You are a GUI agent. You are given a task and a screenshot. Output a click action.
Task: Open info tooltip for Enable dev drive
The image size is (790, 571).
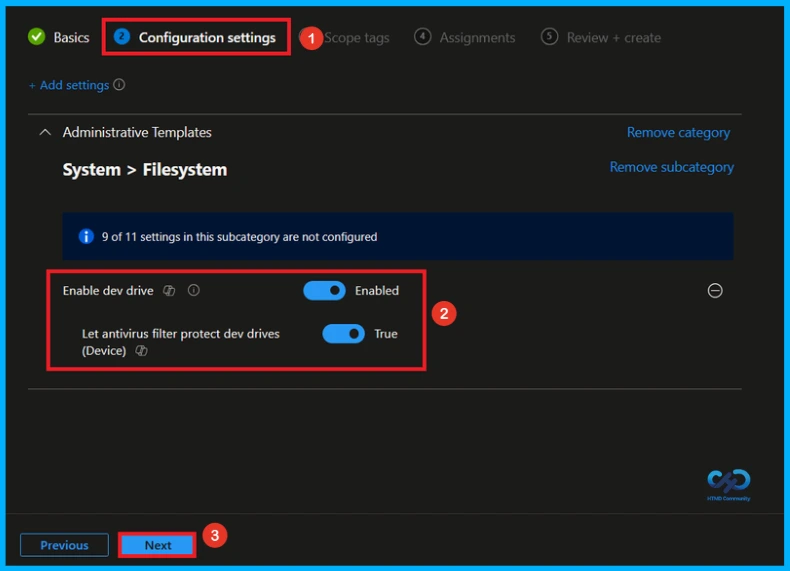coord(194,290)
